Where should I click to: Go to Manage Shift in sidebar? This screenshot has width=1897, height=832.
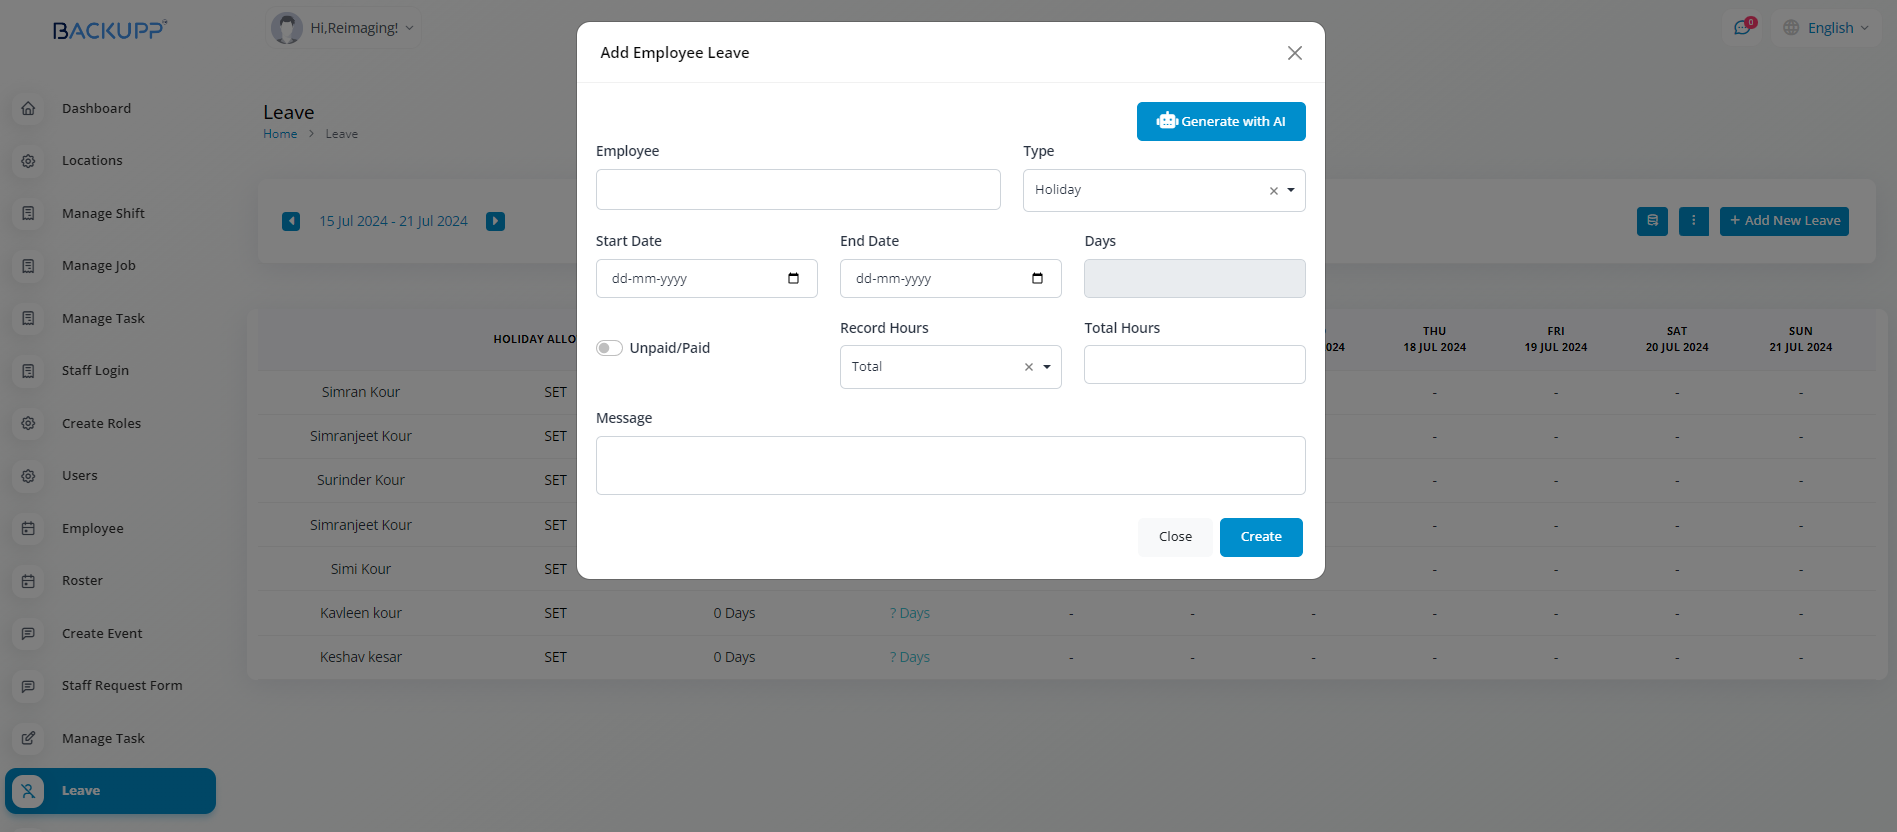tap(103, 213)
